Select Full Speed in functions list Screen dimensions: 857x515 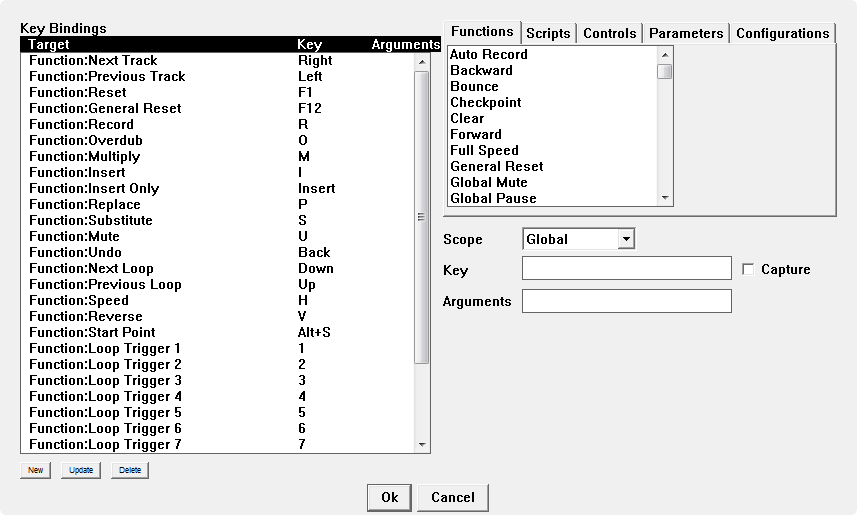coord(553,150)
